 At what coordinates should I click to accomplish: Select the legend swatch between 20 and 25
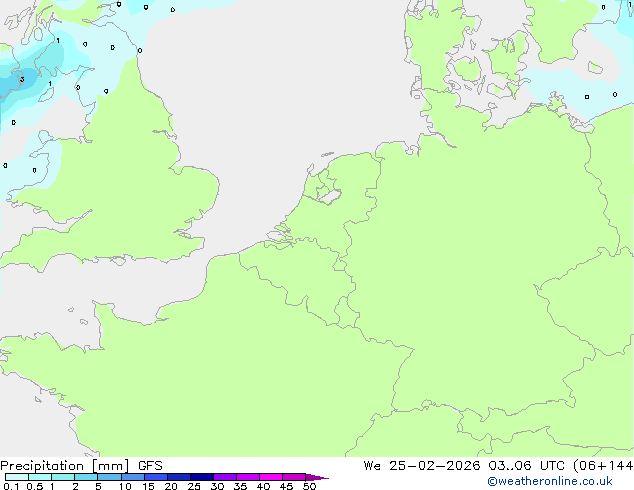(179, 477)
